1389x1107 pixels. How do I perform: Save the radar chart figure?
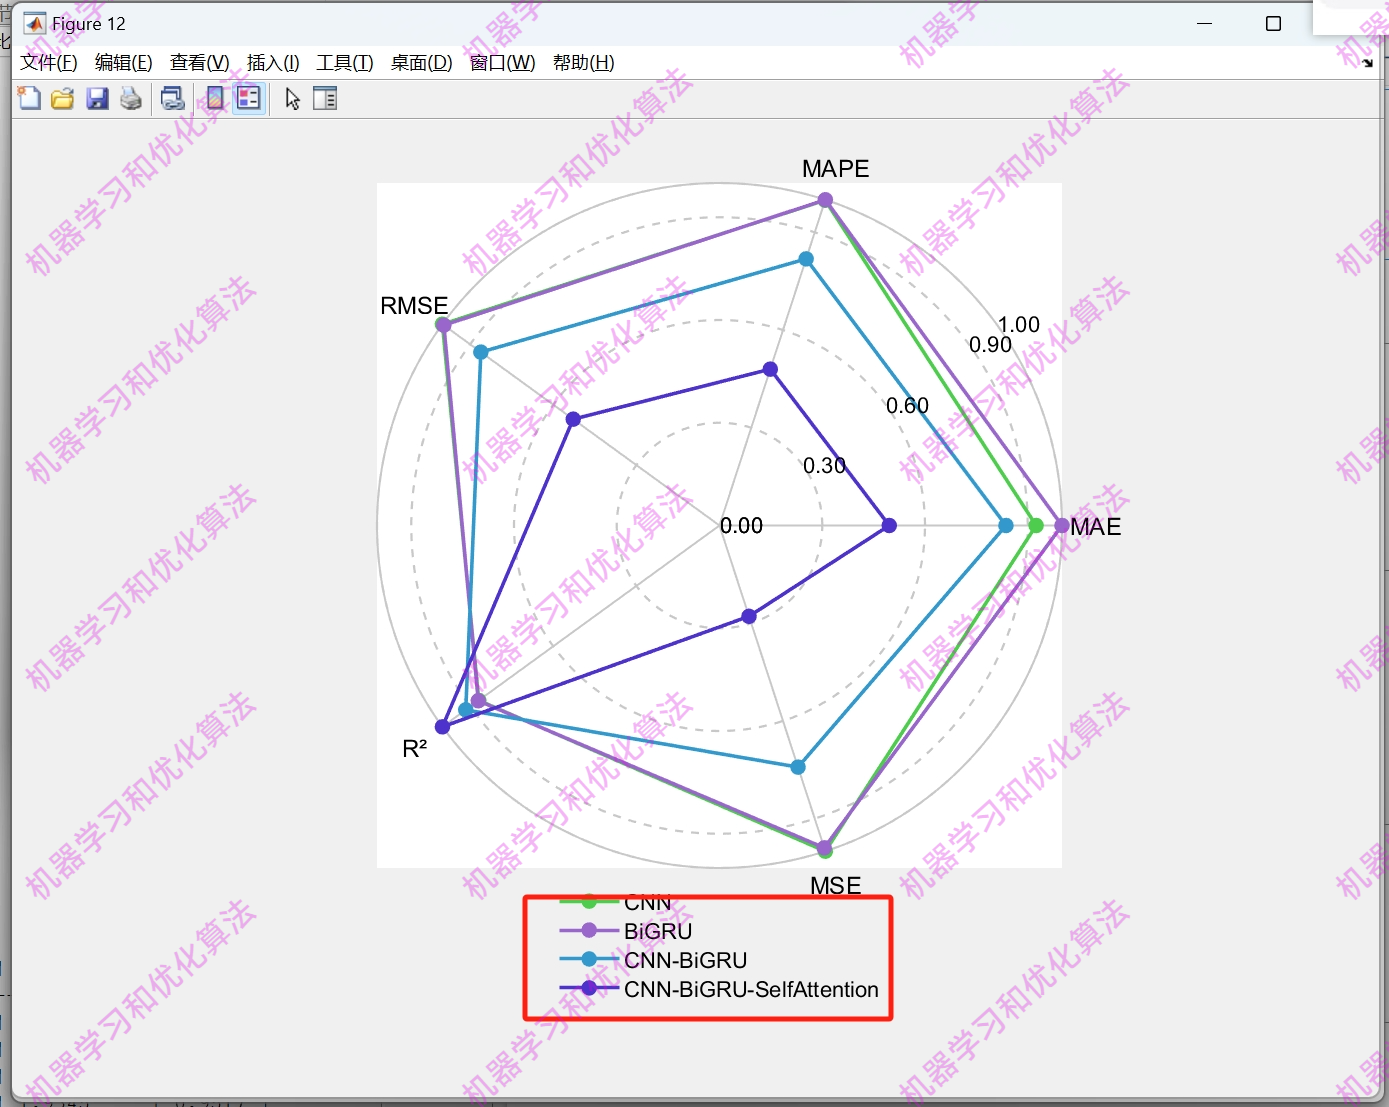(x=97, y=97)
